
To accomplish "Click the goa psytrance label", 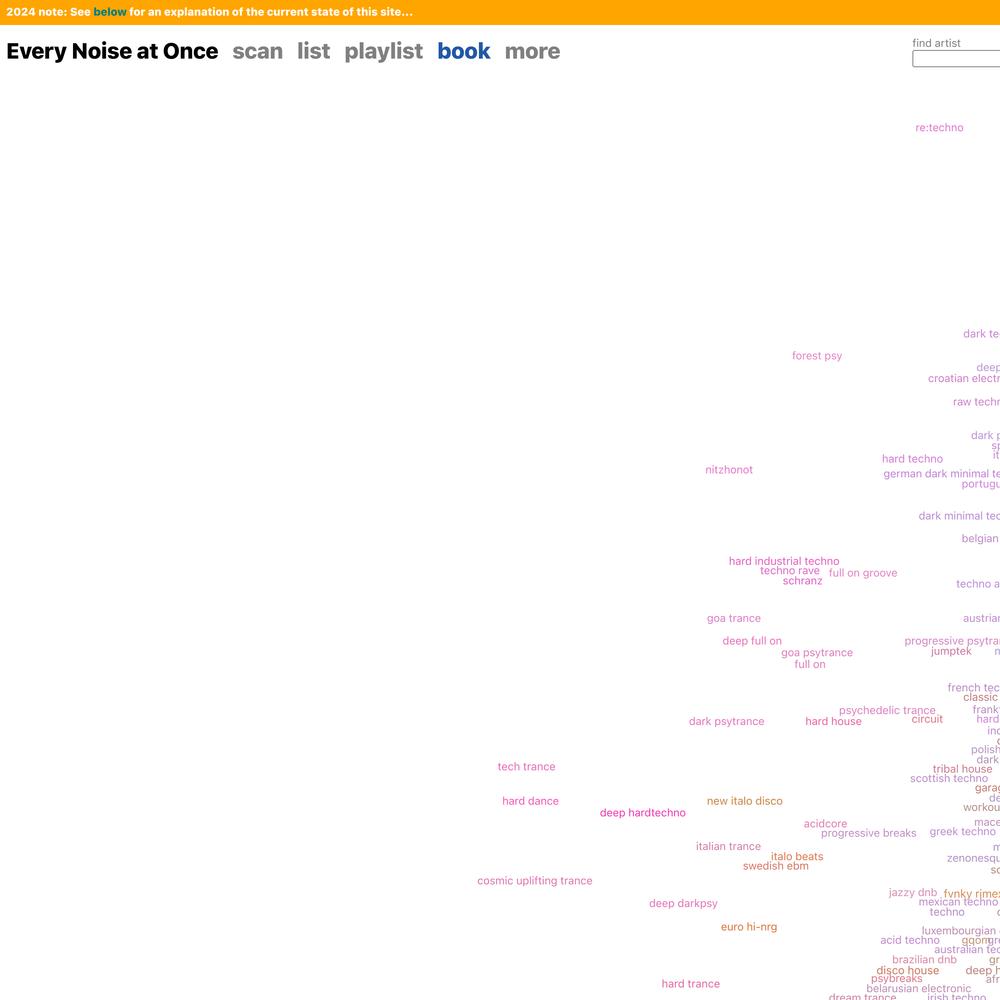I will click(x=817, y=653).
